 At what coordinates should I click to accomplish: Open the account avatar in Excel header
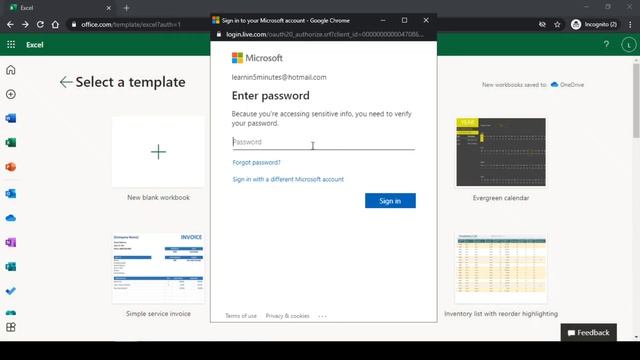[629, 45]
